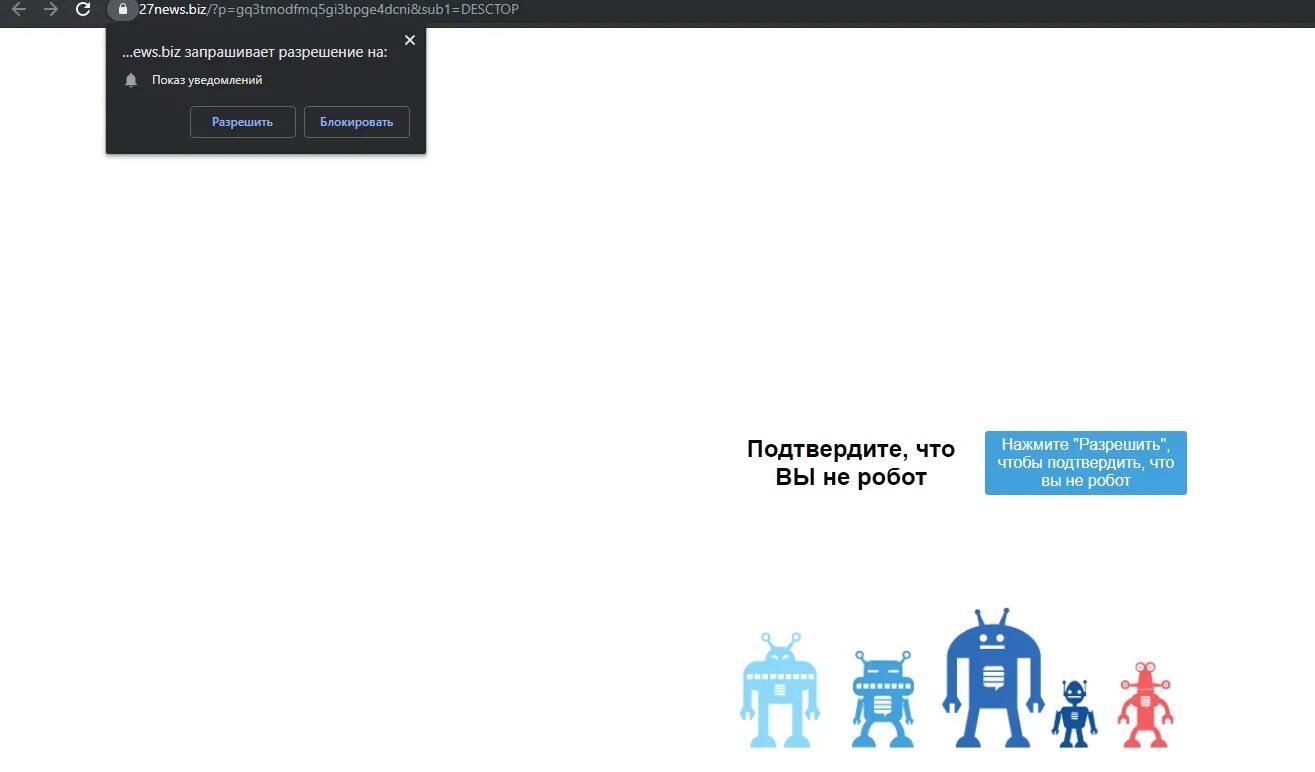This screenshot has height=772, width=1315.
Task: Click the bell icon beside Показ уведомлений
Action: tap(131, 80)
